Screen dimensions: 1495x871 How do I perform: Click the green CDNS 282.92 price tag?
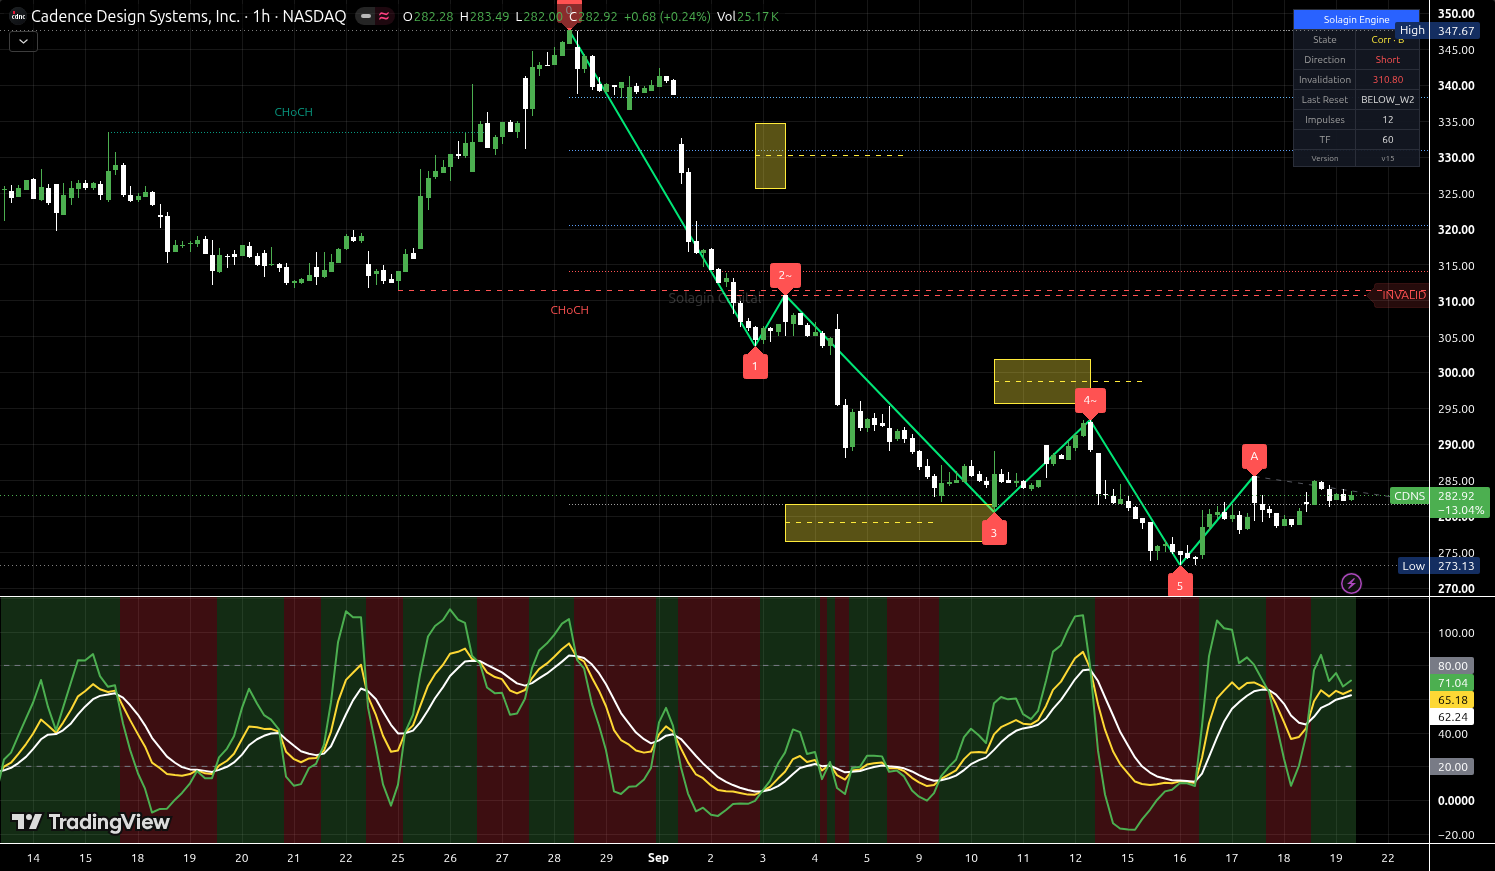1439,503
